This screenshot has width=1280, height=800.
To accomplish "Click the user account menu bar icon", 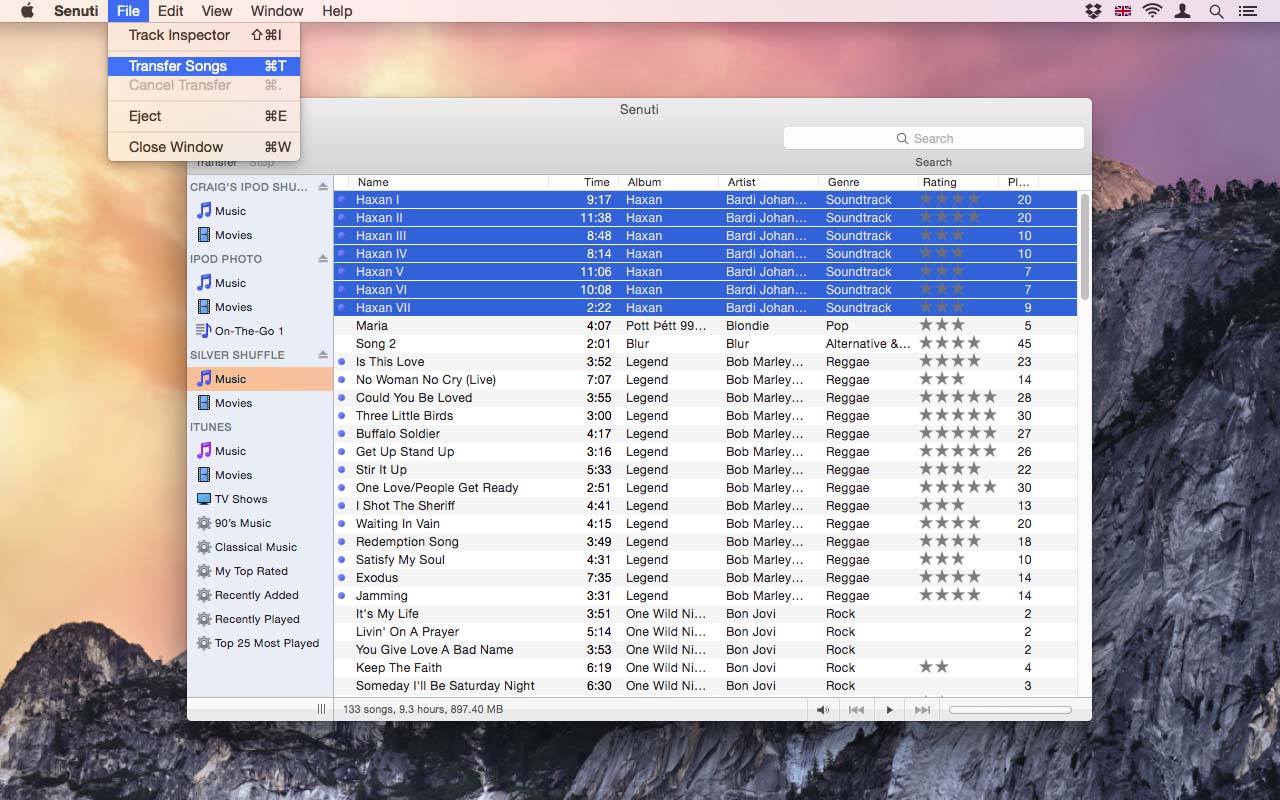I will click(x=1183, y=11).
